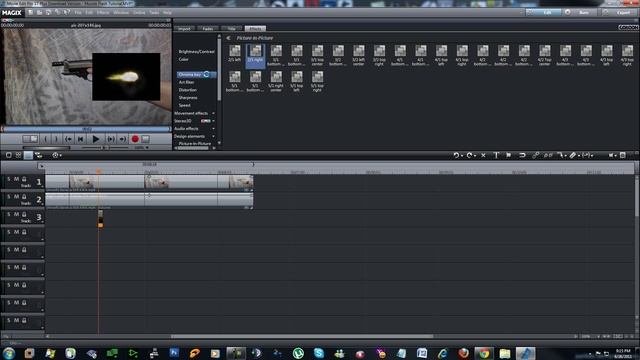The height and width of the screenshot is (360, 640).
Task: Start playback with the Play button
Action: 96,139
